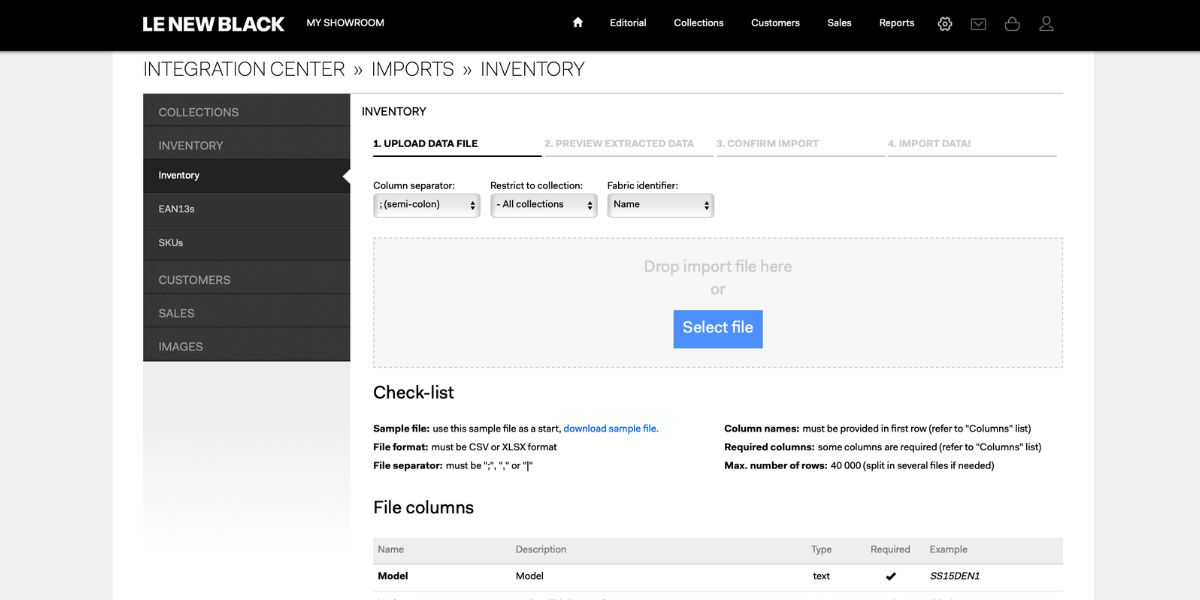1200x600 pixels.
Task: Select the Upload Data File step tab
Action: point(457,144)
